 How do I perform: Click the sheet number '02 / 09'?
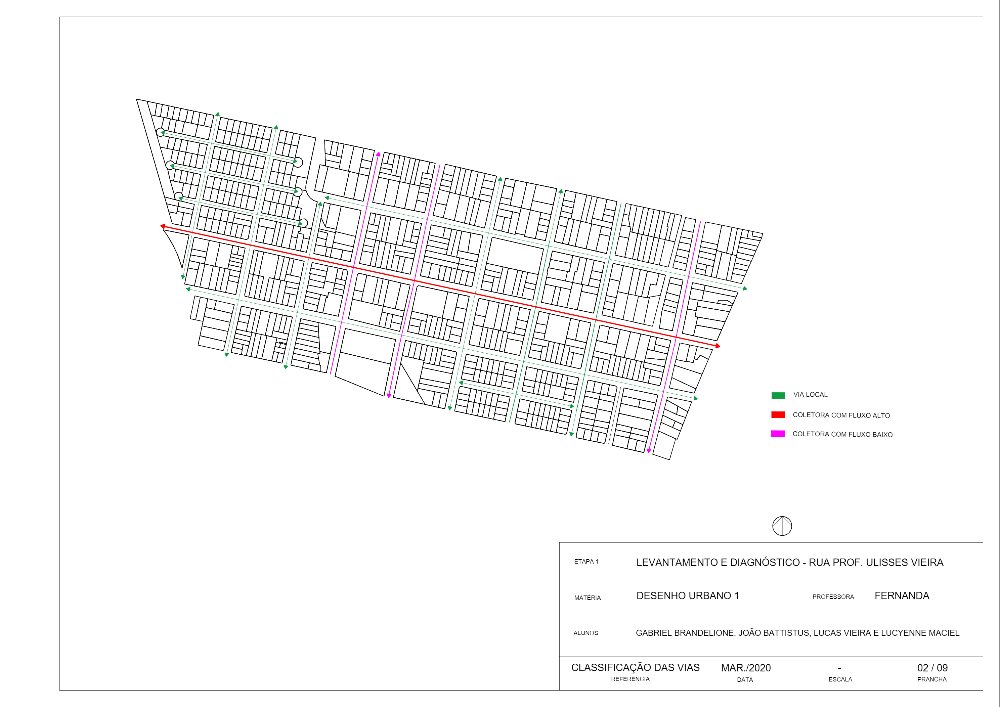coord(932,667)
